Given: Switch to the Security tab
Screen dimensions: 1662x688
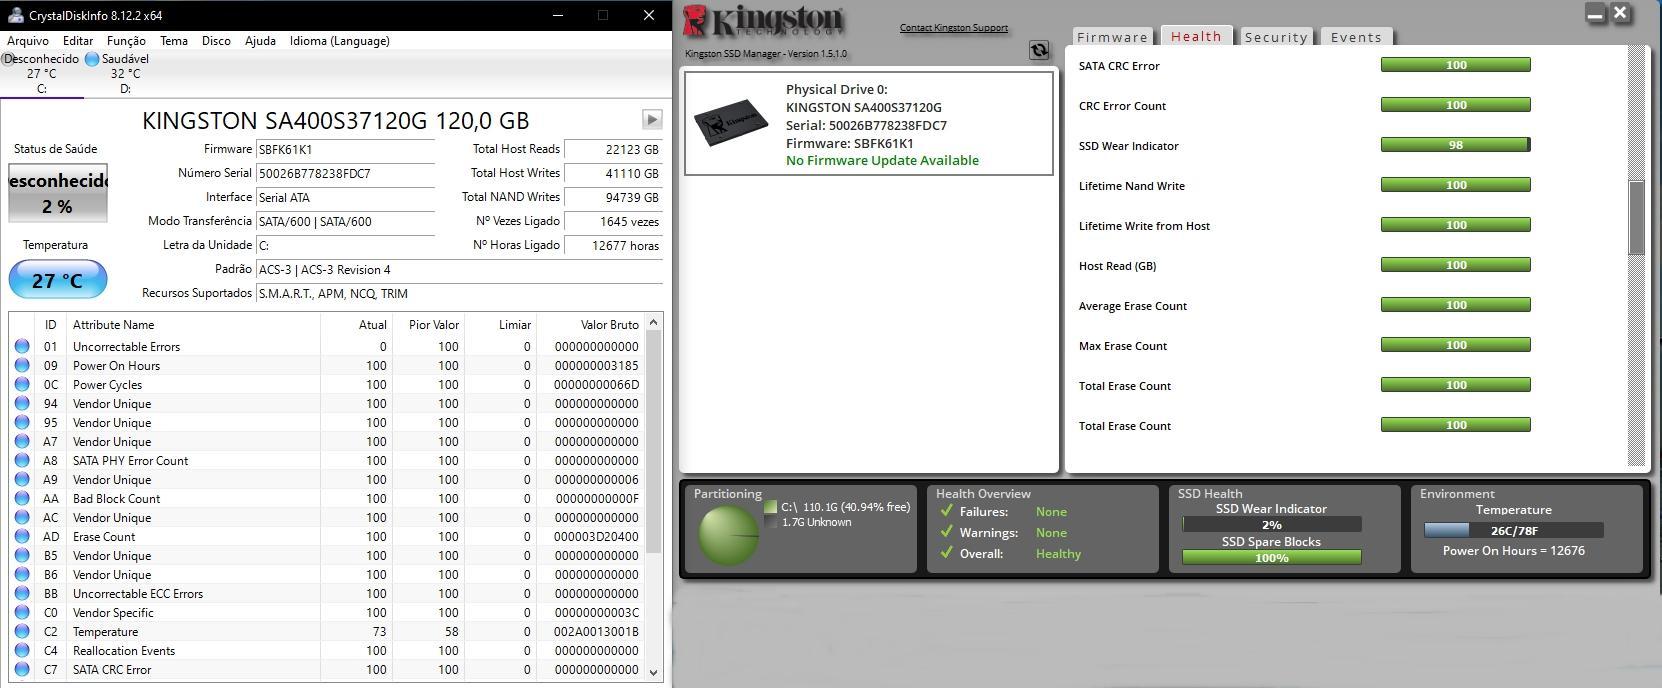Looking at the screenshot, I should pos(1276,37).
